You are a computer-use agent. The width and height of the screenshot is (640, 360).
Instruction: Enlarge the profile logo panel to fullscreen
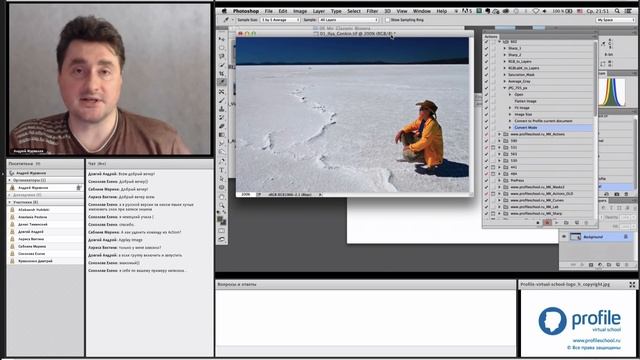(632, 284)
